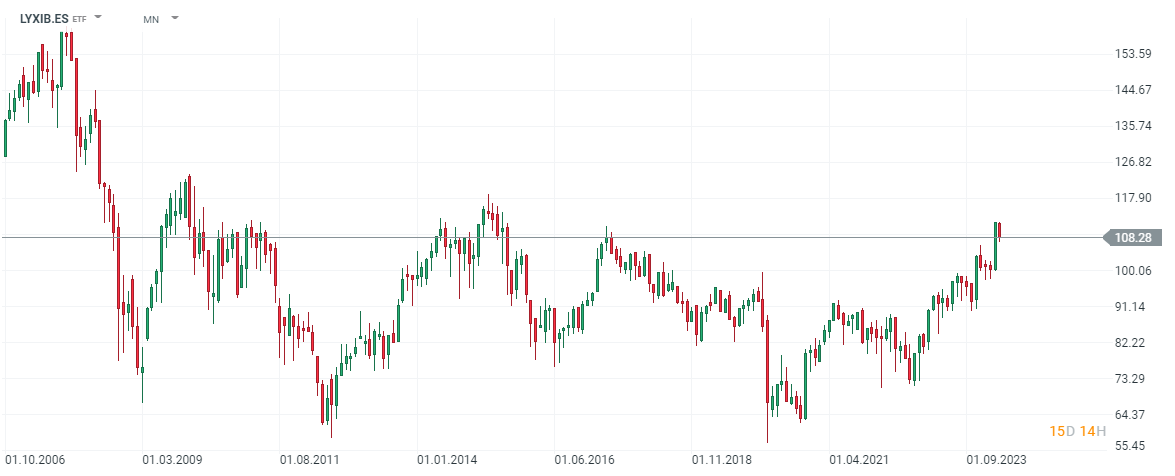Image resolution: width=1175 pixels, height=476 pixels.
Task: Select the 100.06 price level label
Action: (x=1134, y=270)
